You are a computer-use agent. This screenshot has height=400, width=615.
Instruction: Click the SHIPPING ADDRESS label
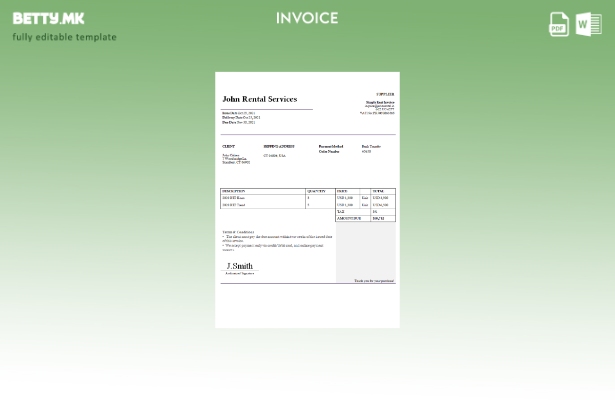(x=279, y=146)
